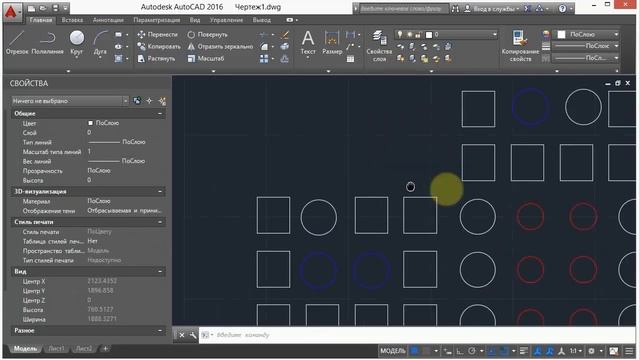This screenshot has width=640, height=360.
Task: Select the Текст text tool
Action: [308, 42]
